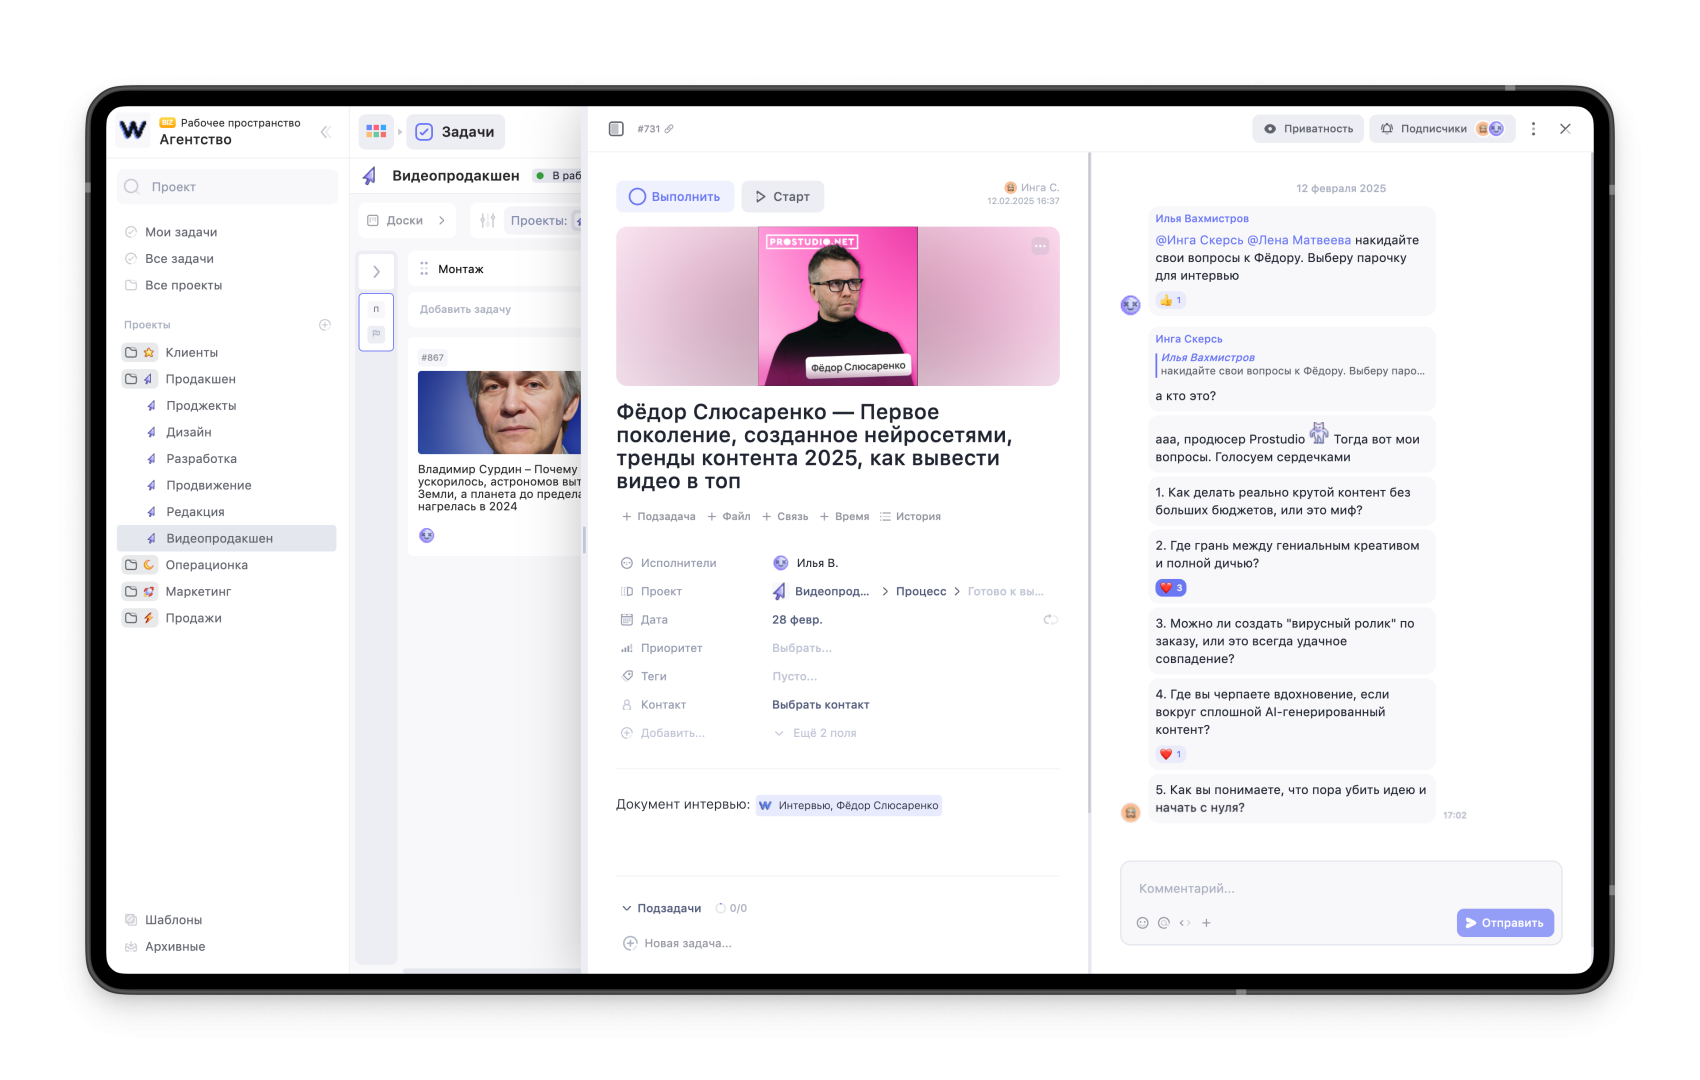
Task: Toggle thumbs-up reaction on first comment
Action: click(x=1170, y=300)
